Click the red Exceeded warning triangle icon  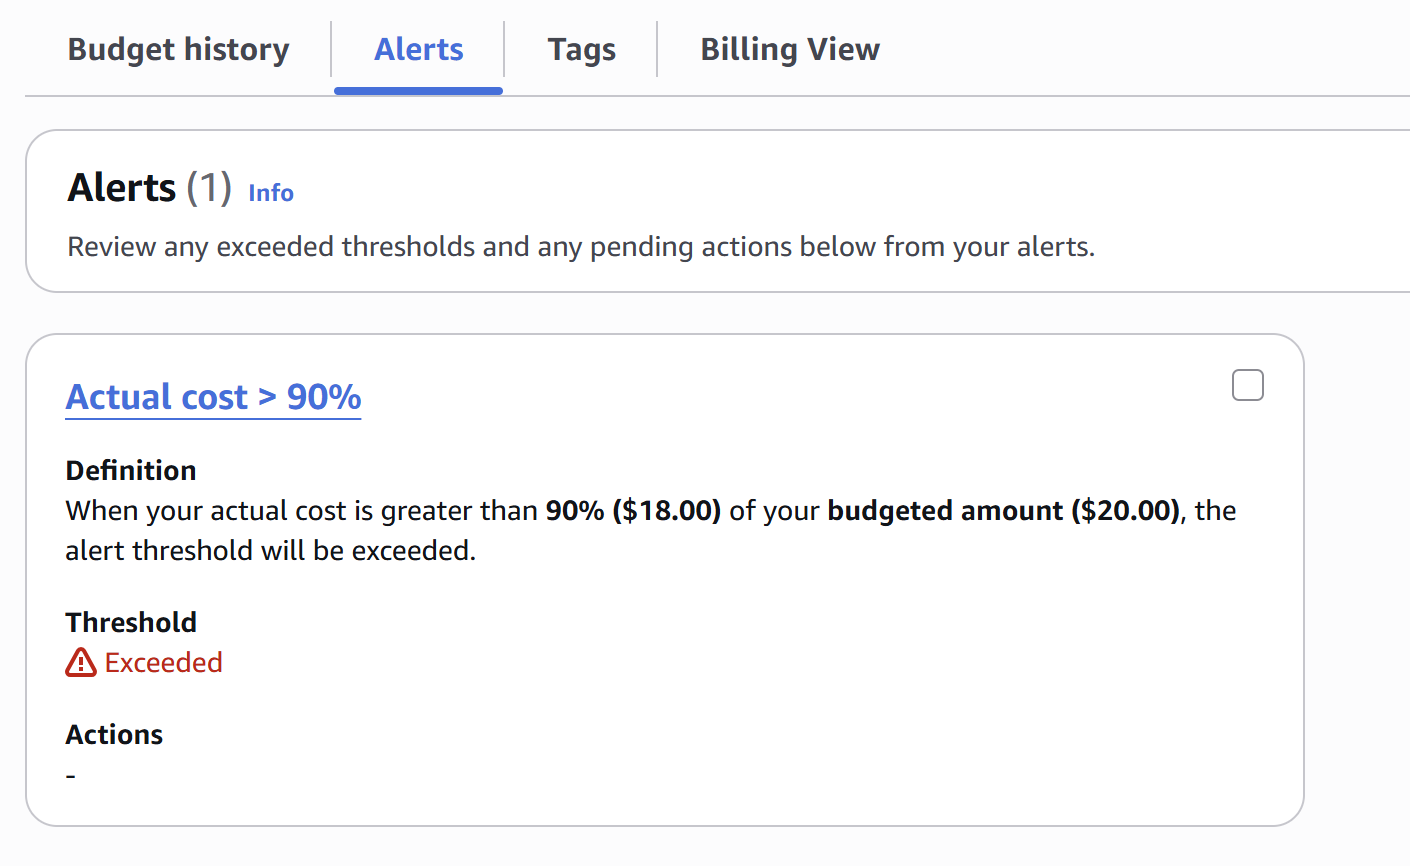pyautogui.click(x=79, y=661)
